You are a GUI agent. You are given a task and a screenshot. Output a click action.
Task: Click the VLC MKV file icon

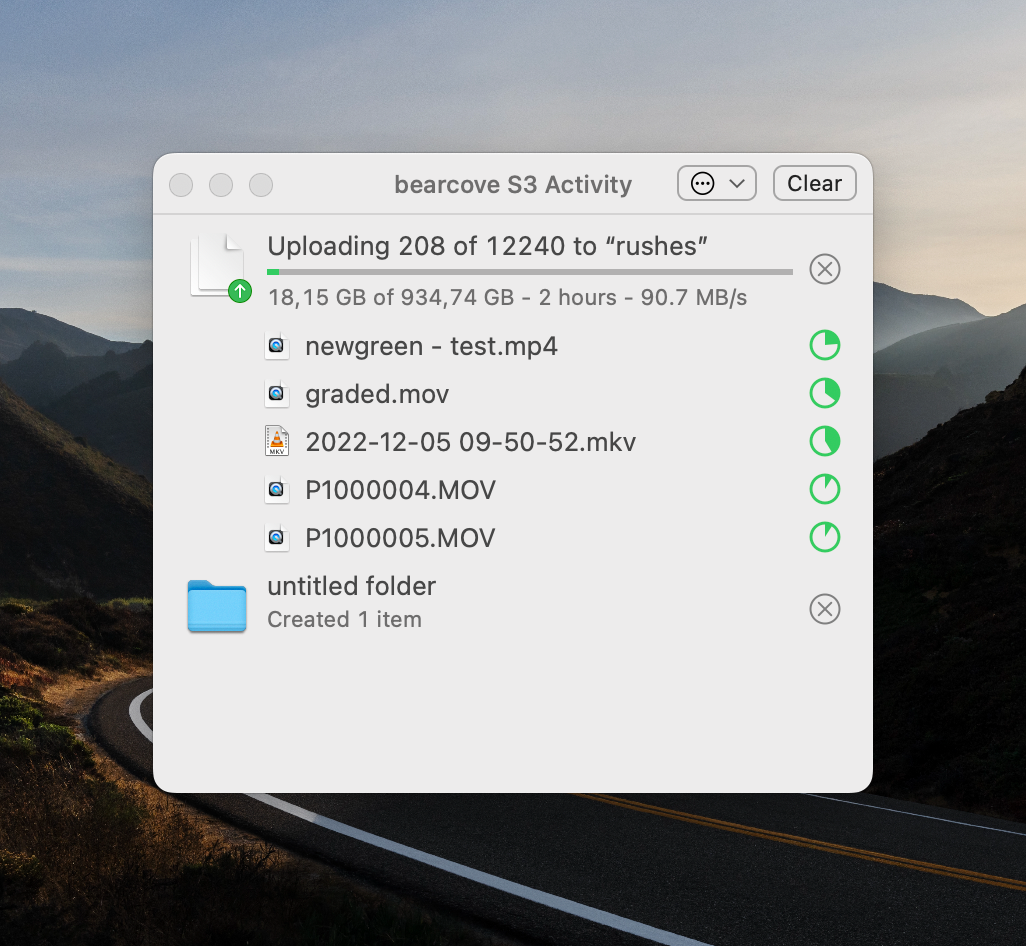point(277,441)
